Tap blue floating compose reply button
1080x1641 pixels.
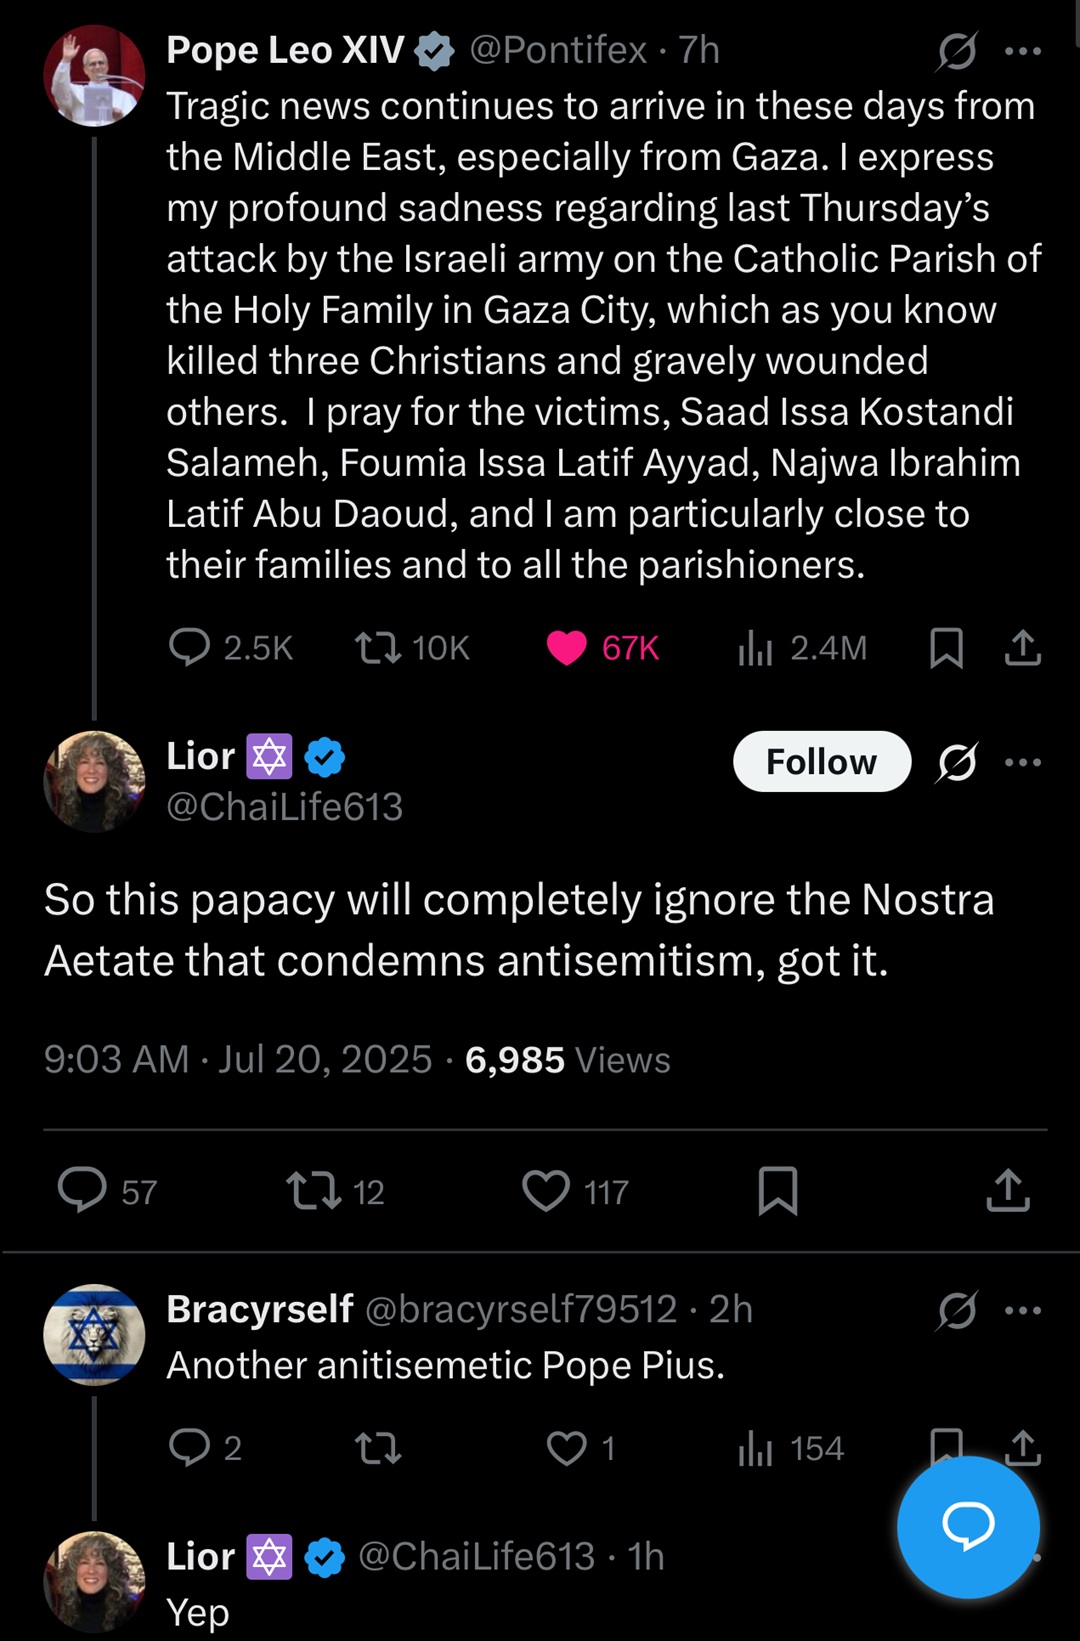(968, 1526)
